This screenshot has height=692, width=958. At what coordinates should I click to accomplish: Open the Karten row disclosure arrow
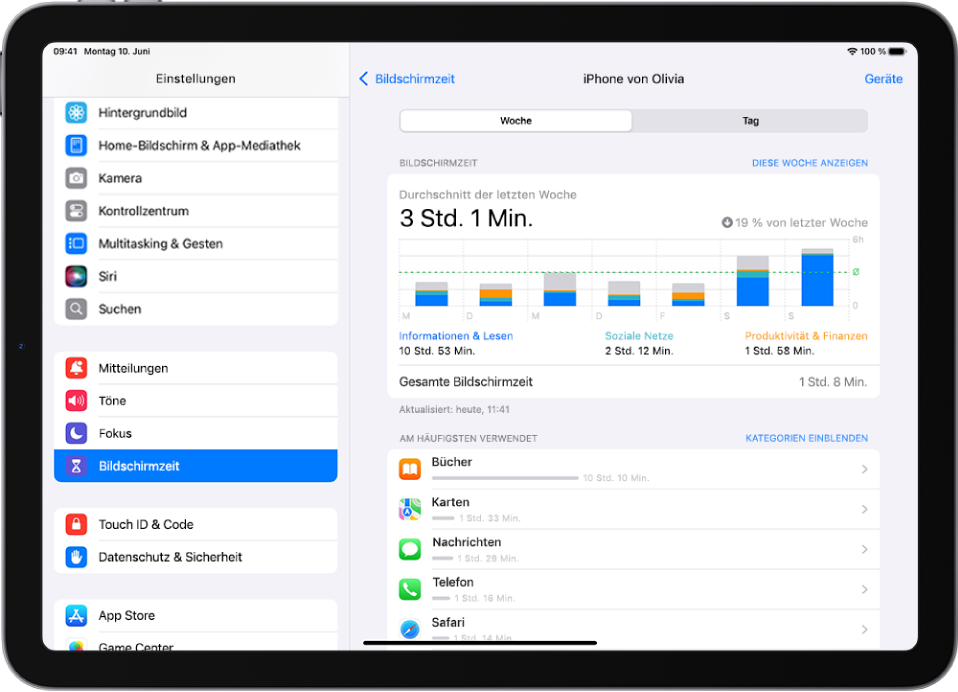click(864, 509)
